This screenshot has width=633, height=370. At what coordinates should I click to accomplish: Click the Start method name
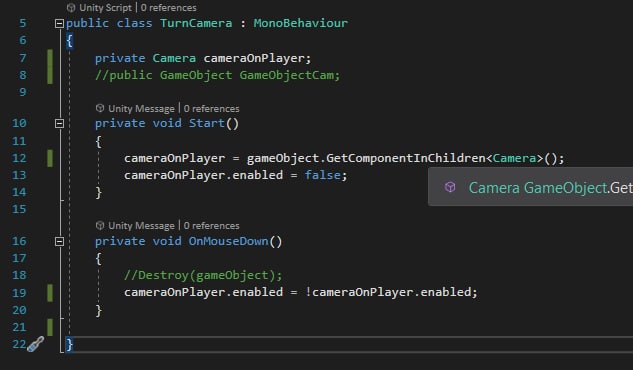207,123
